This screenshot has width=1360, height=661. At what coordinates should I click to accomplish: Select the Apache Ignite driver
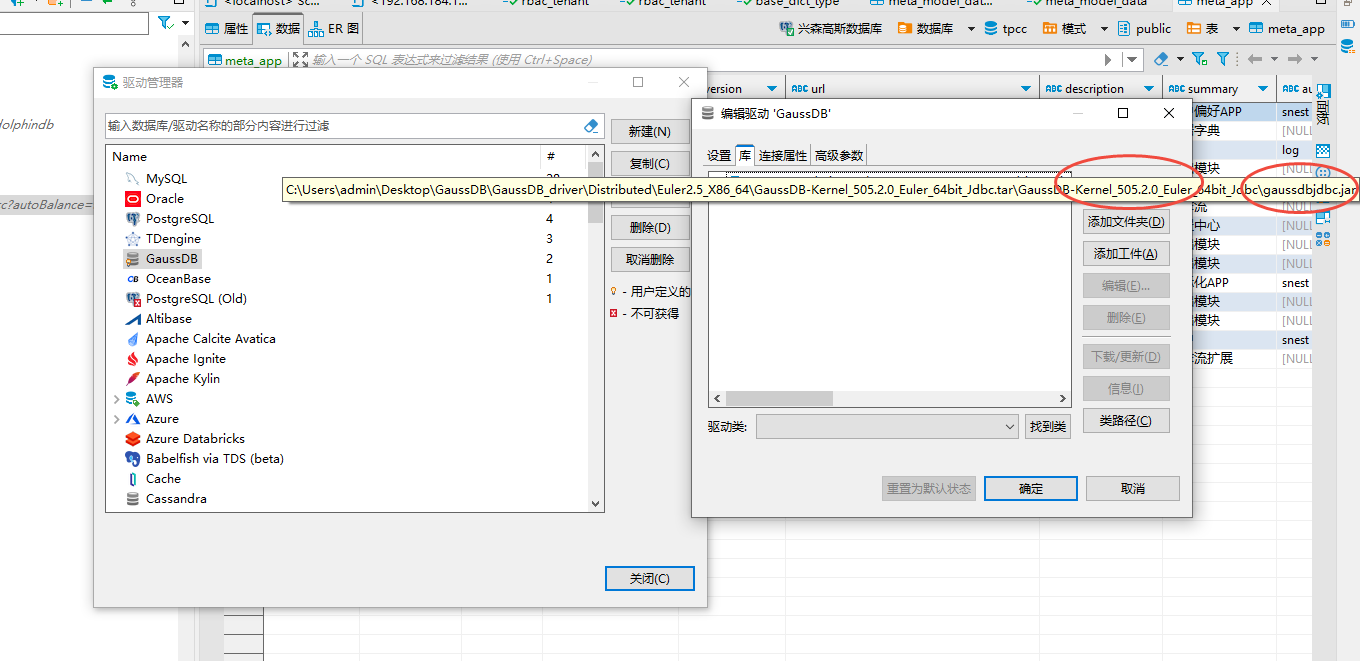point(185,359)
